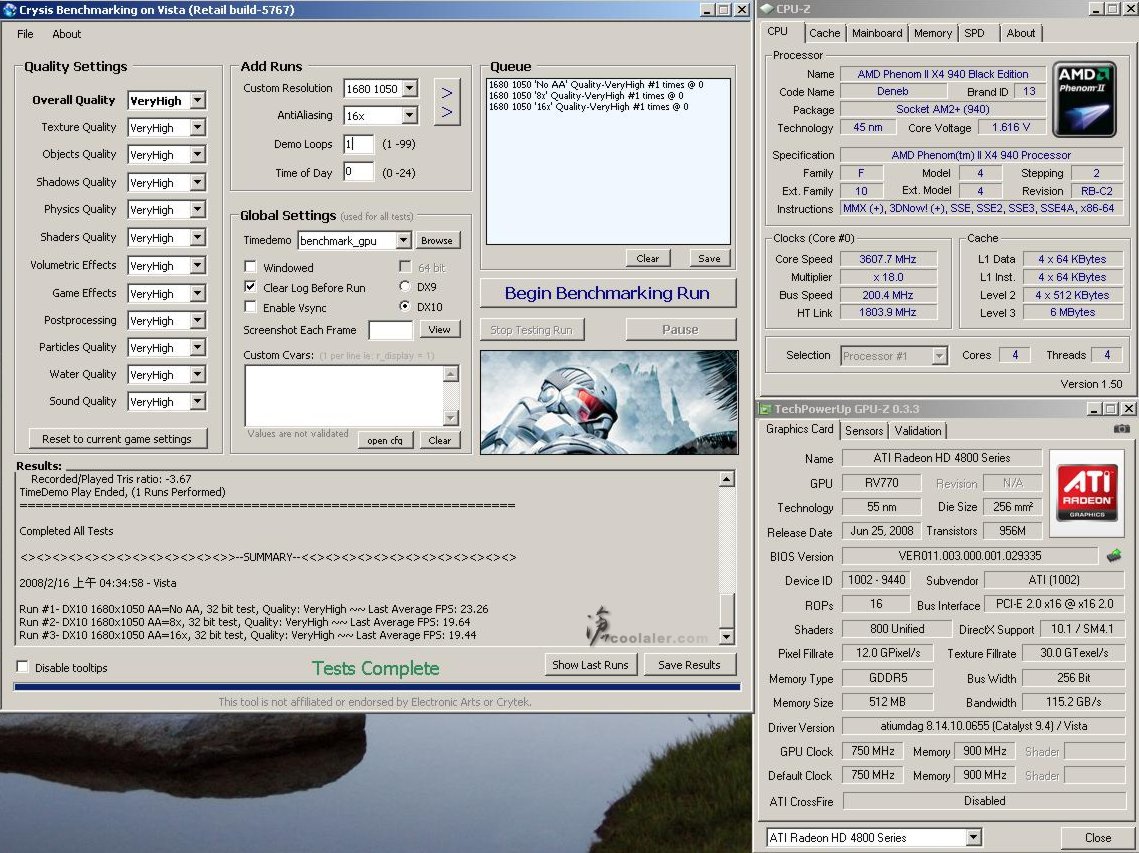
Task: Click the Screenshot Each Frame input field
Action: pos(391,330)
